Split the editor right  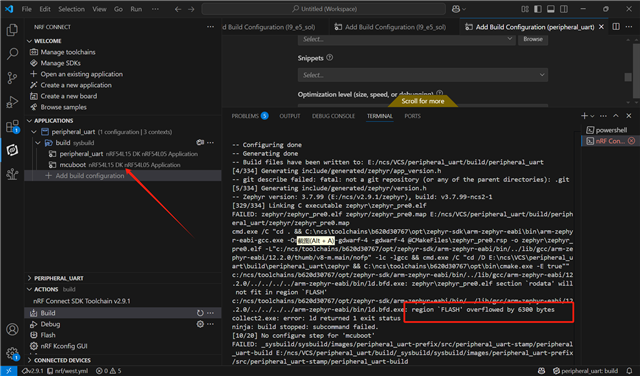[x=616, y=27]
